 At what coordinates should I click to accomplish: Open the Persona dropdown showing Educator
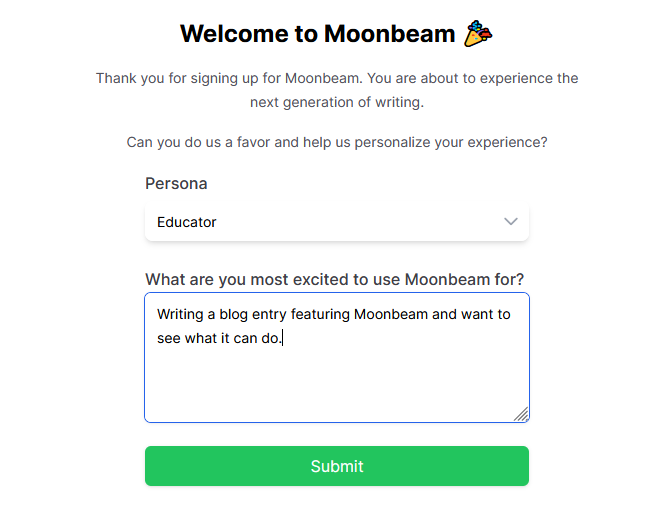[x=337, y=222]
